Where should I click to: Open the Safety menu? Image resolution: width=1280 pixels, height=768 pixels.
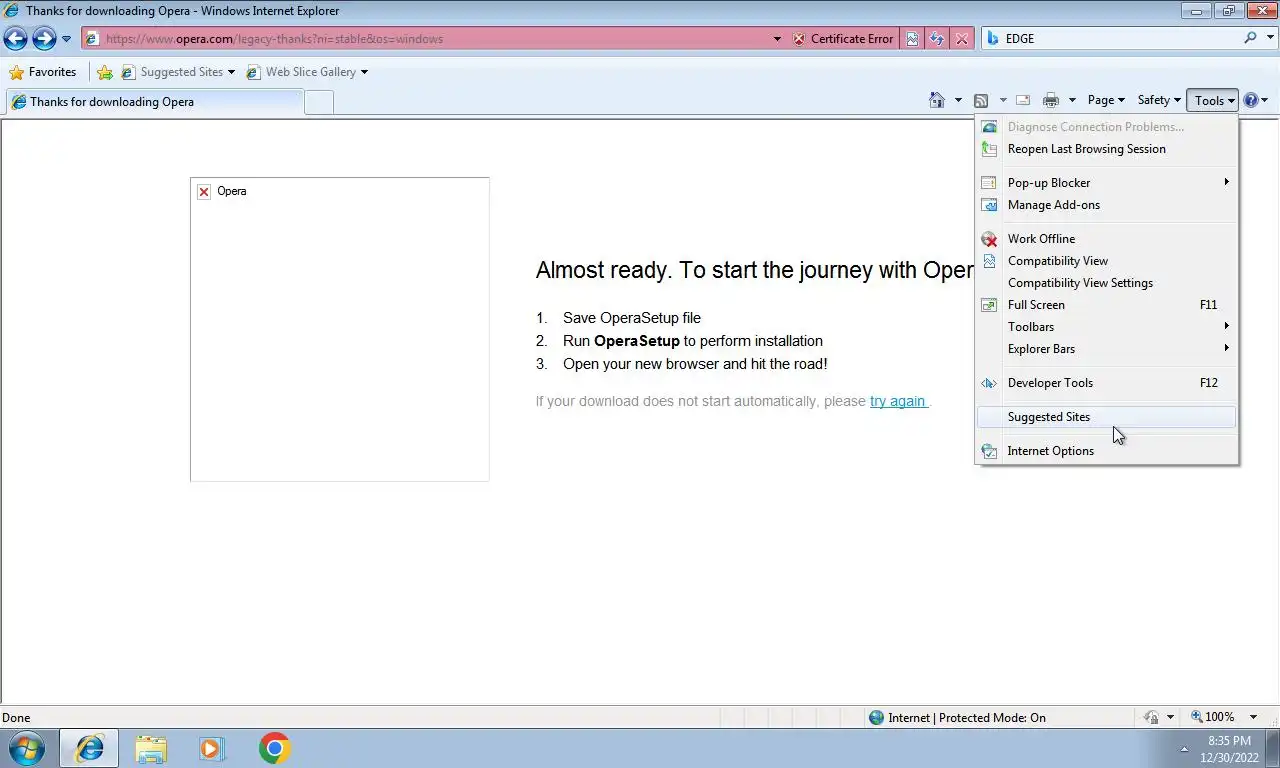pos(1159,100)
